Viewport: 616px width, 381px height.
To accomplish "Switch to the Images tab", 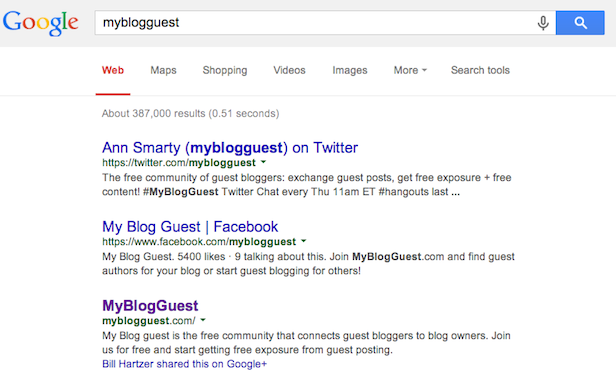I will tap(350, 70).
